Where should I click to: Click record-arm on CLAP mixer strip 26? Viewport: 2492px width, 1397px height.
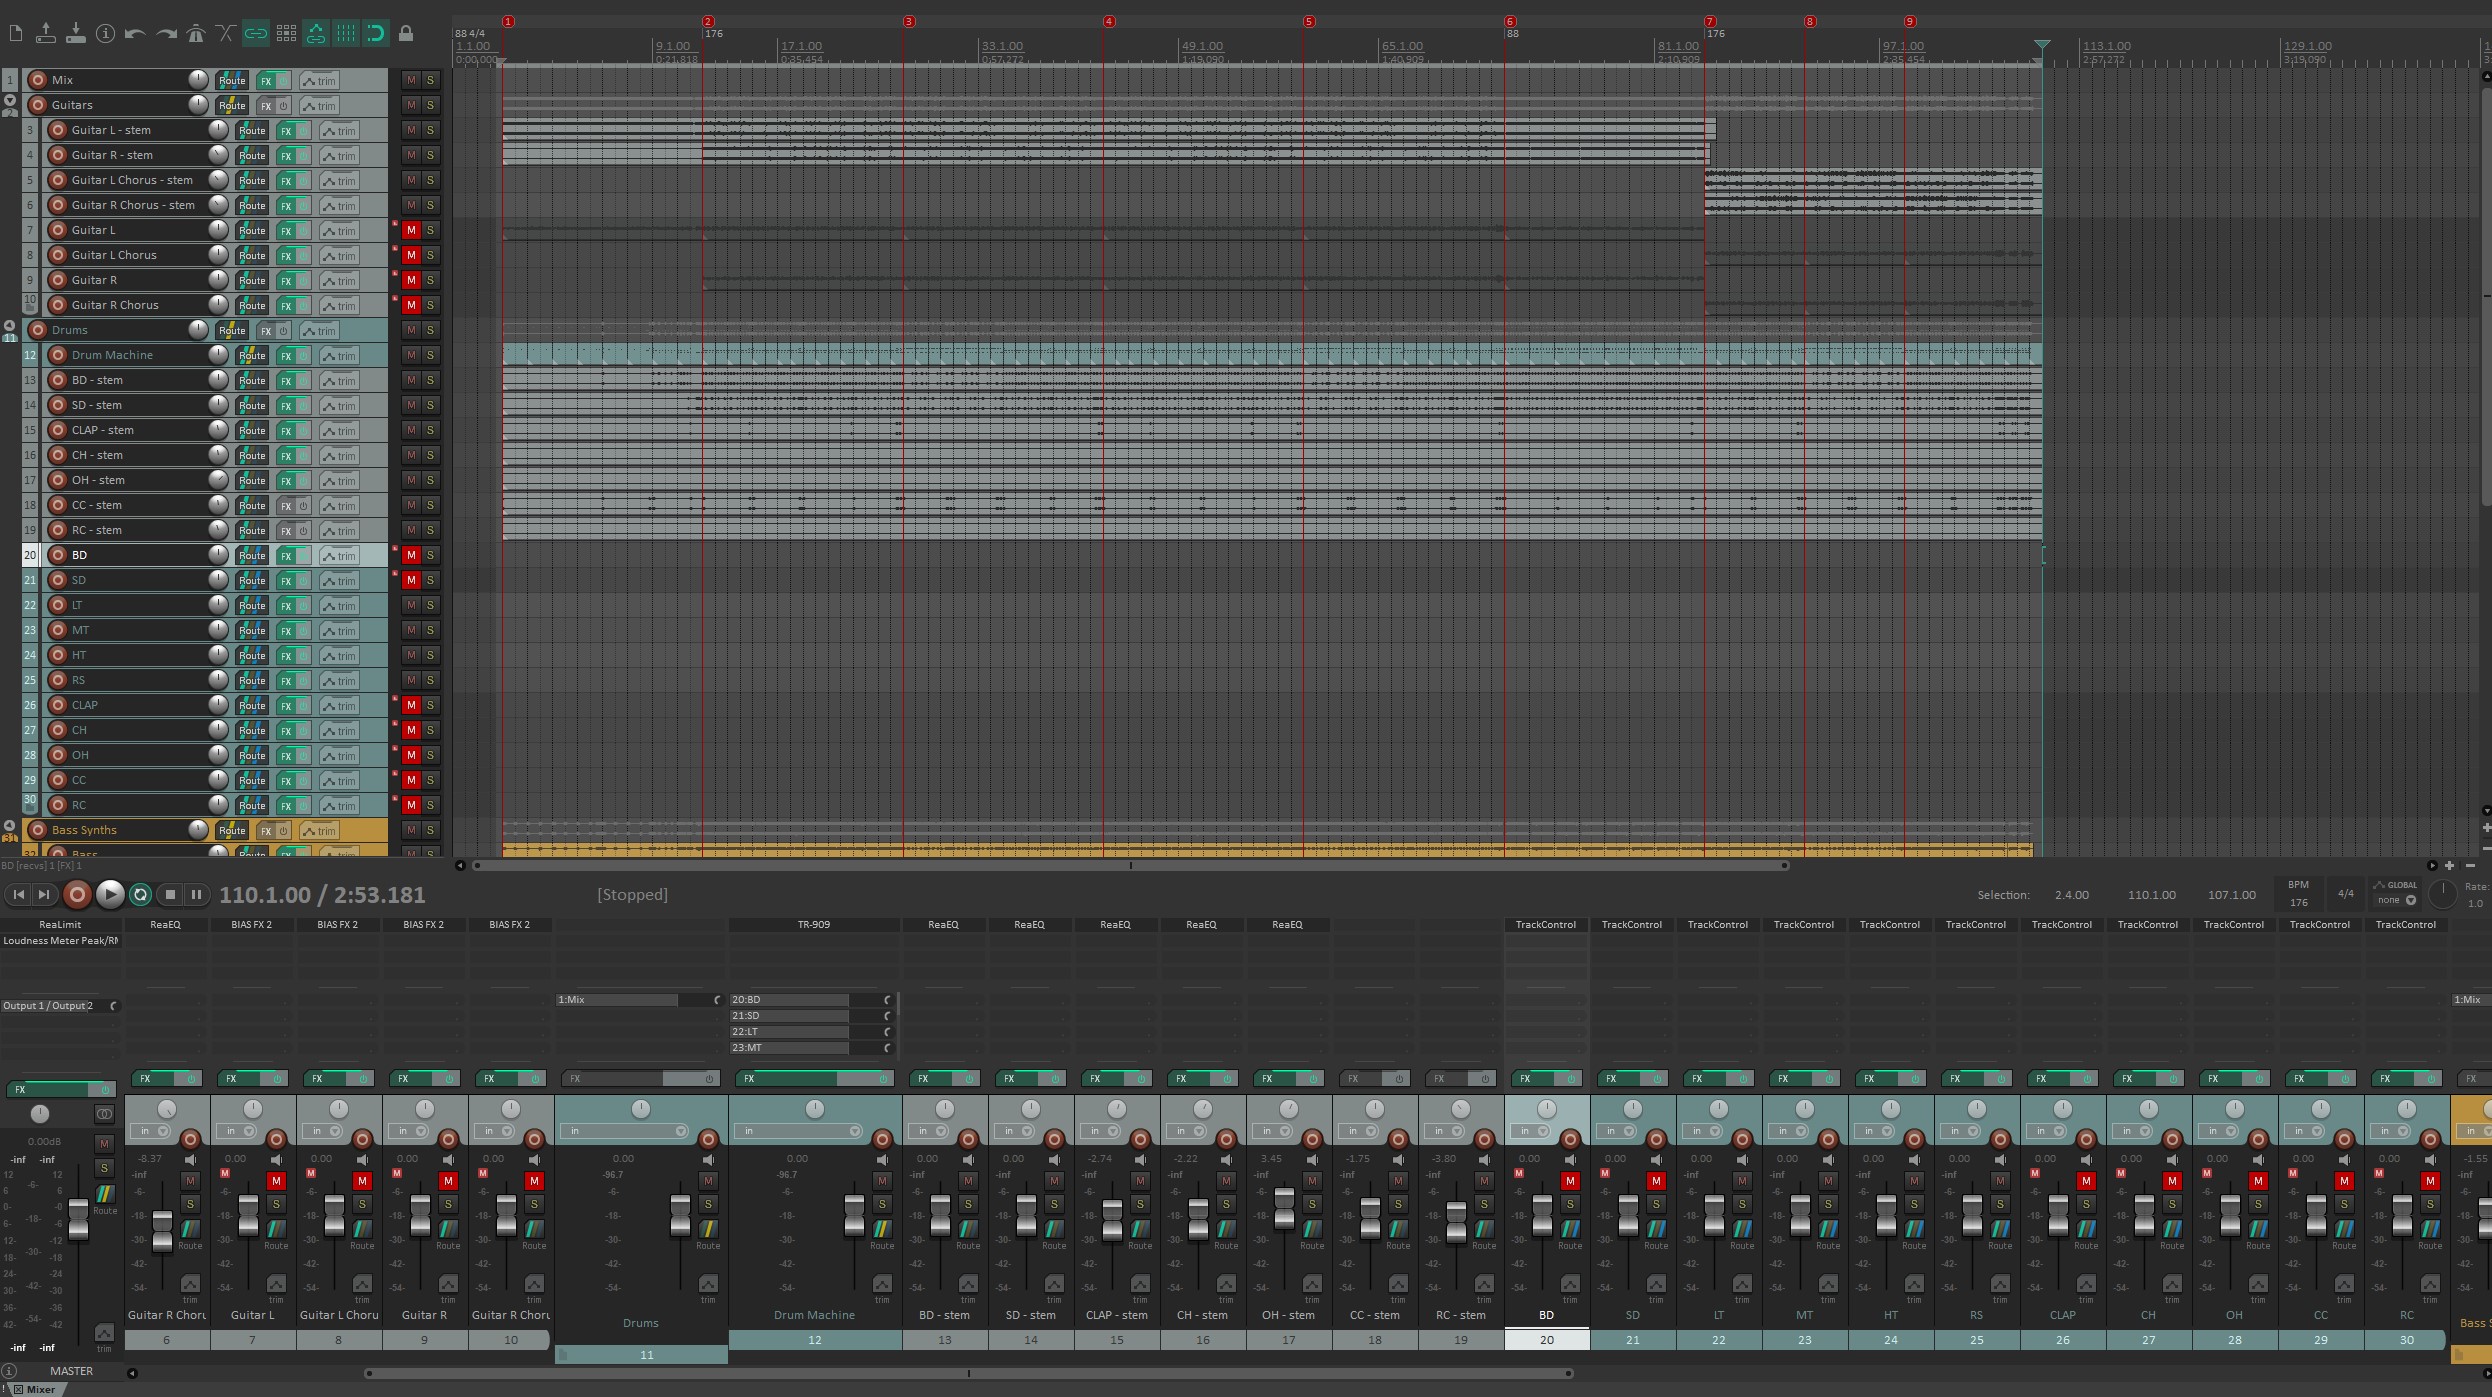[2086, 1139]
